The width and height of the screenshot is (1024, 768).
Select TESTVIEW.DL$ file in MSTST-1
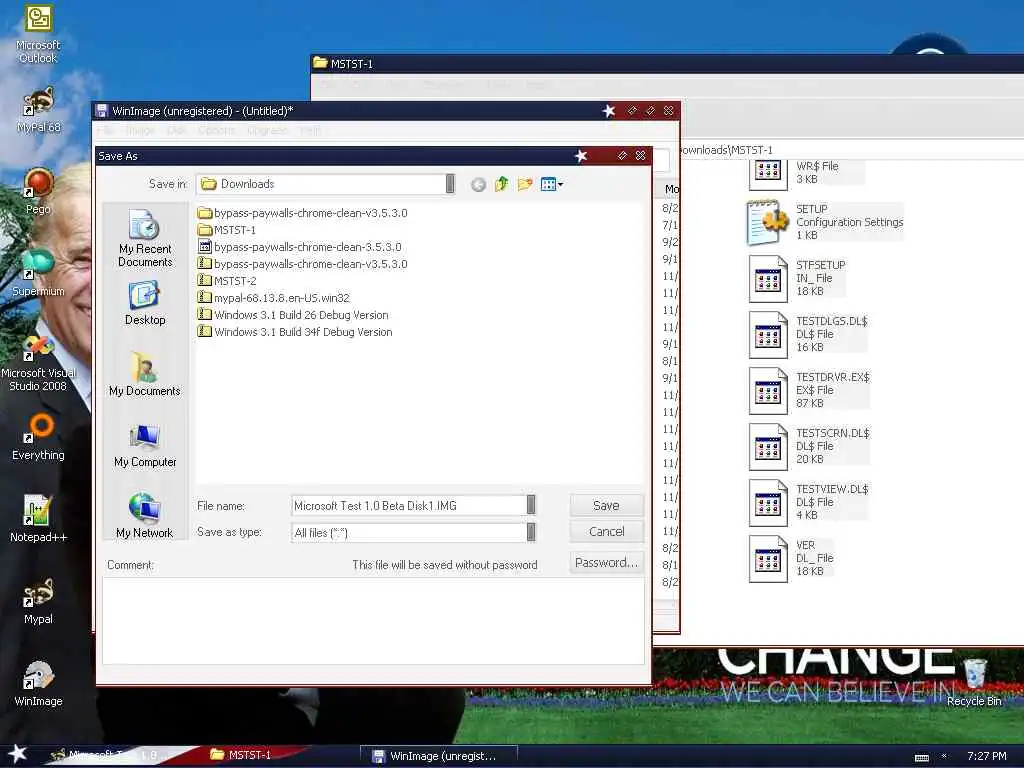click(808, 502)
